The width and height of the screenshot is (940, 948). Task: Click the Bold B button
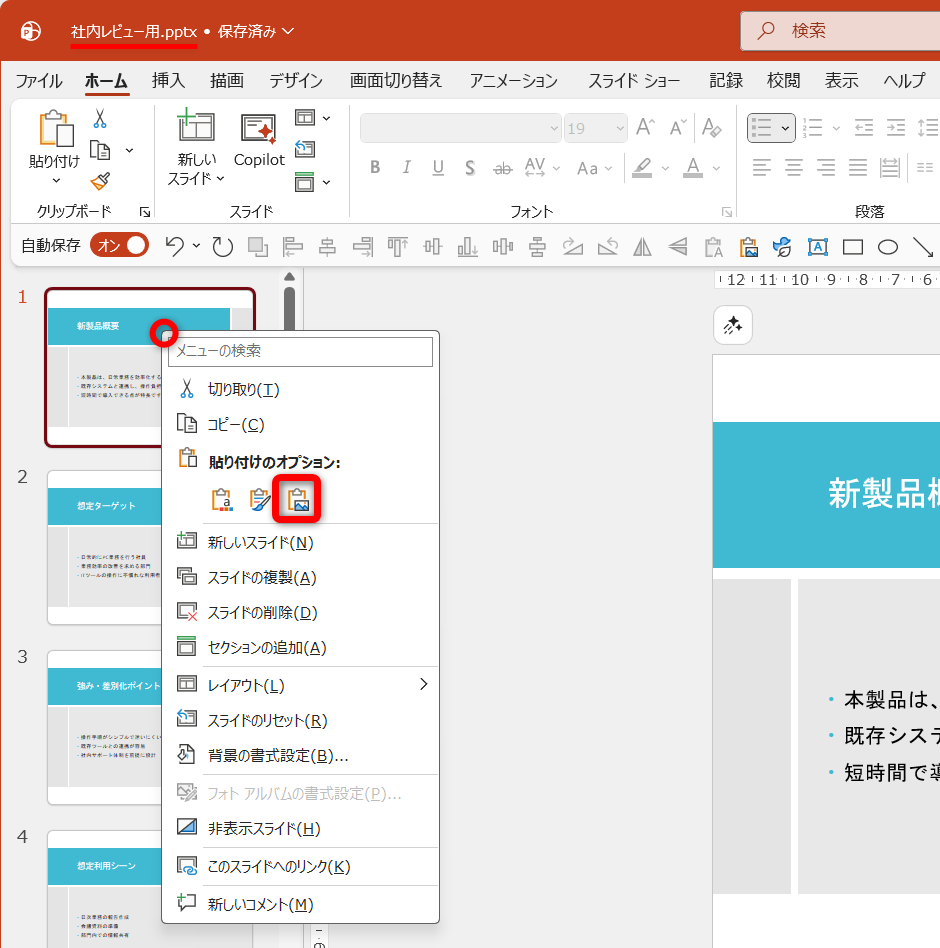pos(375,167)
